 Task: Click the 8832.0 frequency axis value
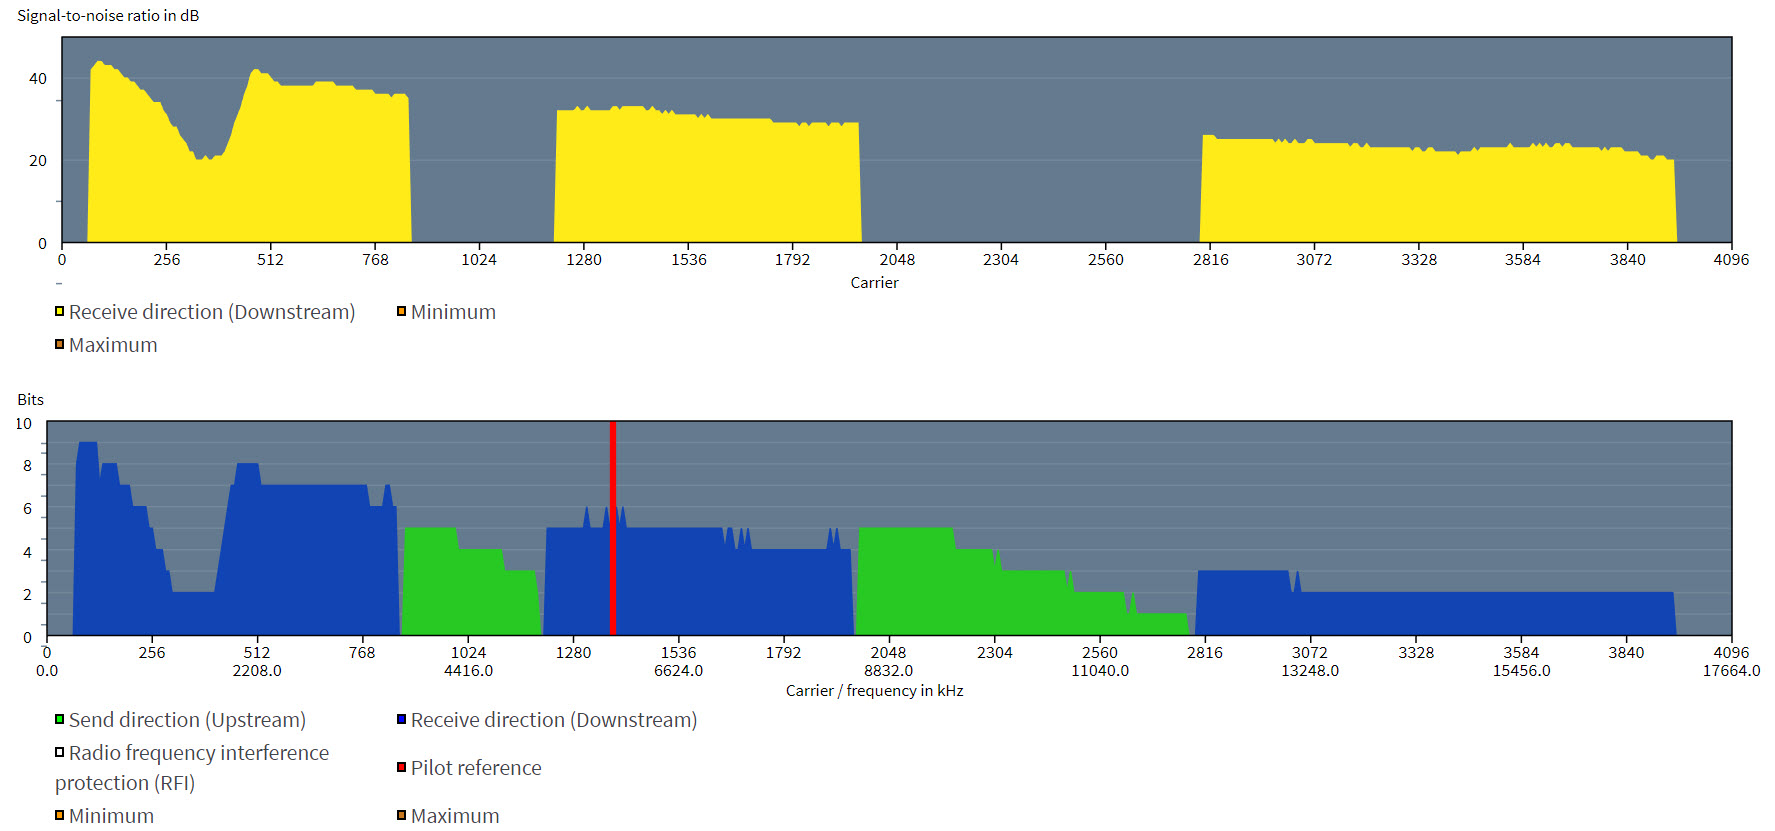(888, 671)
